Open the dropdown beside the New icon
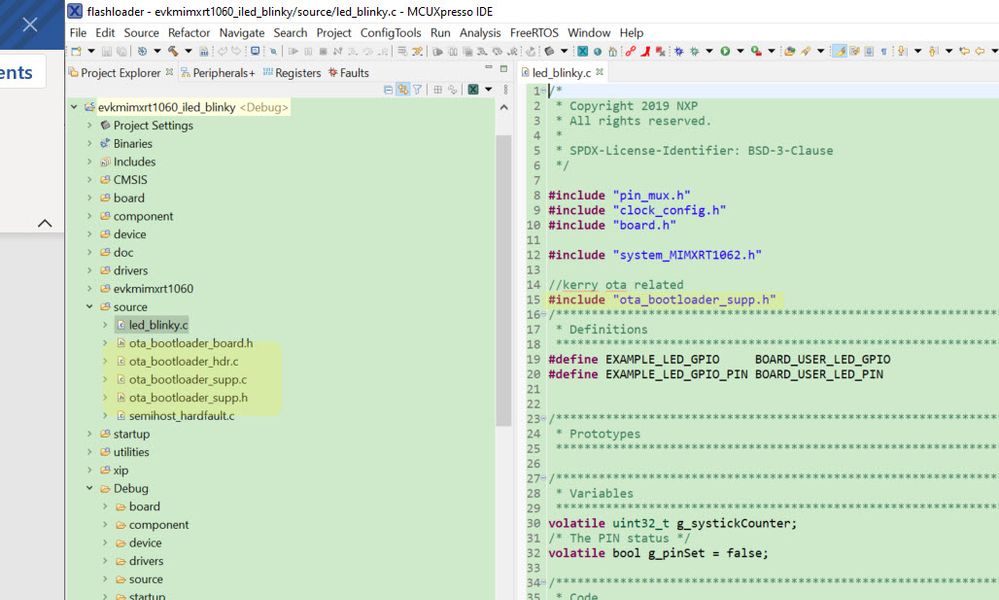This screenshot has height=600, width=999. coord(91,51)
